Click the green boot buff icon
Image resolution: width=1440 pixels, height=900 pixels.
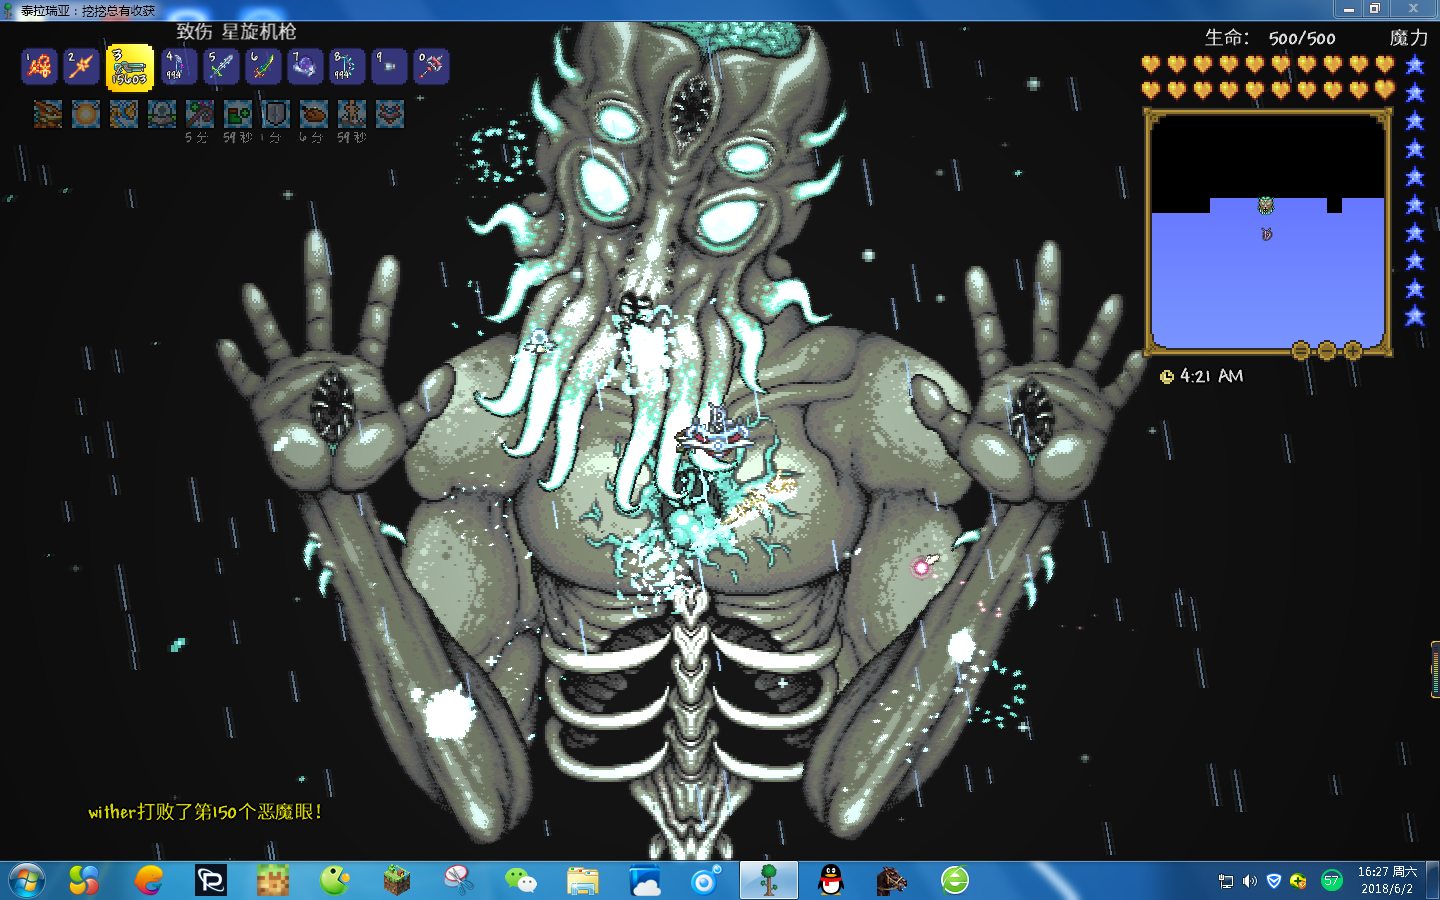point(238,114)
